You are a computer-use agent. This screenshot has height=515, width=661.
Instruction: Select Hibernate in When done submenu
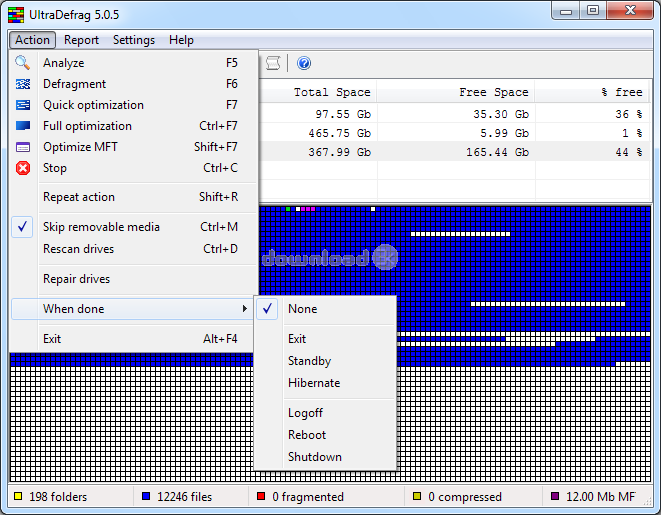pos(325,383)
